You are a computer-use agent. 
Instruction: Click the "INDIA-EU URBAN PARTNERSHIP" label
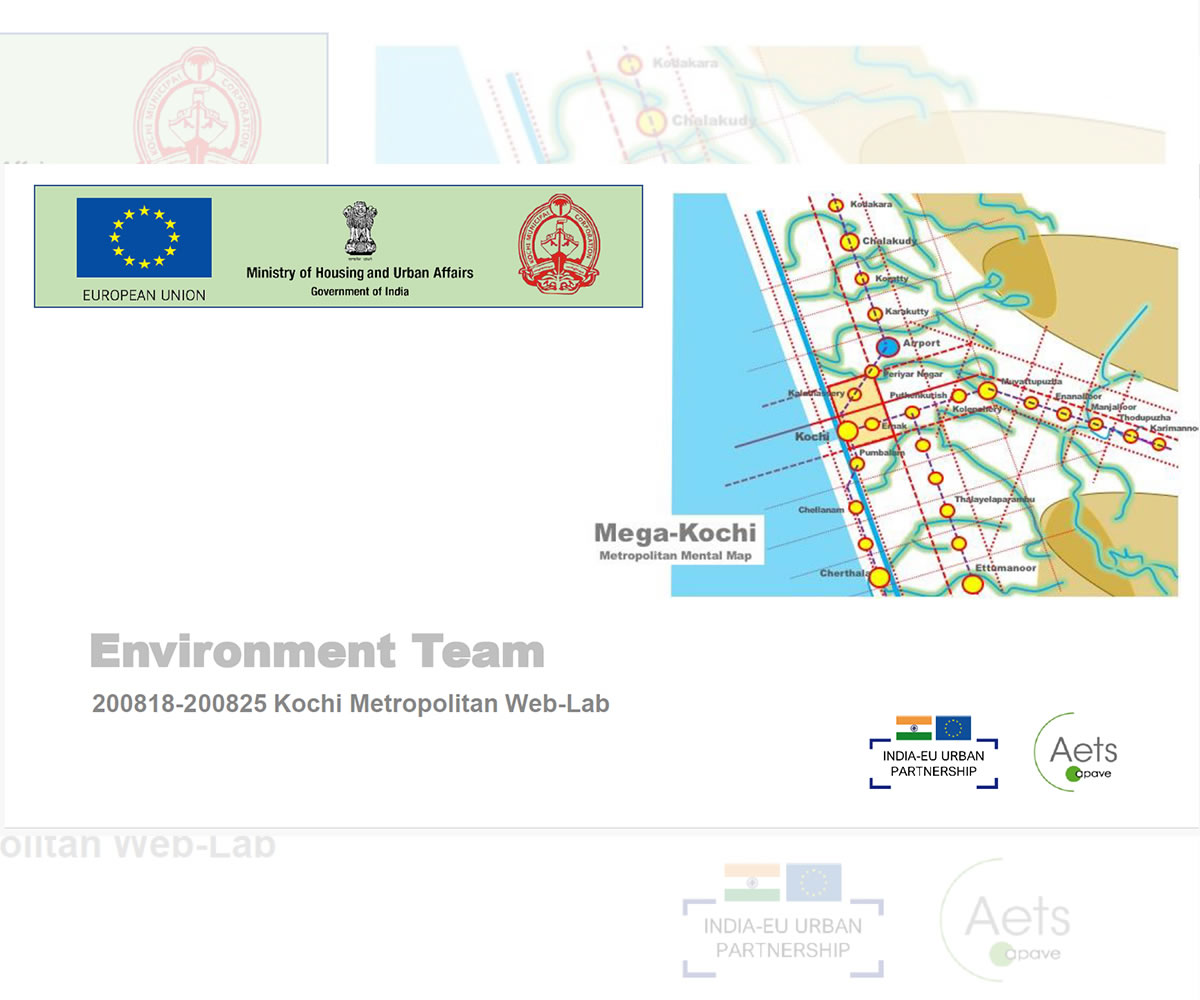(934, 763)
